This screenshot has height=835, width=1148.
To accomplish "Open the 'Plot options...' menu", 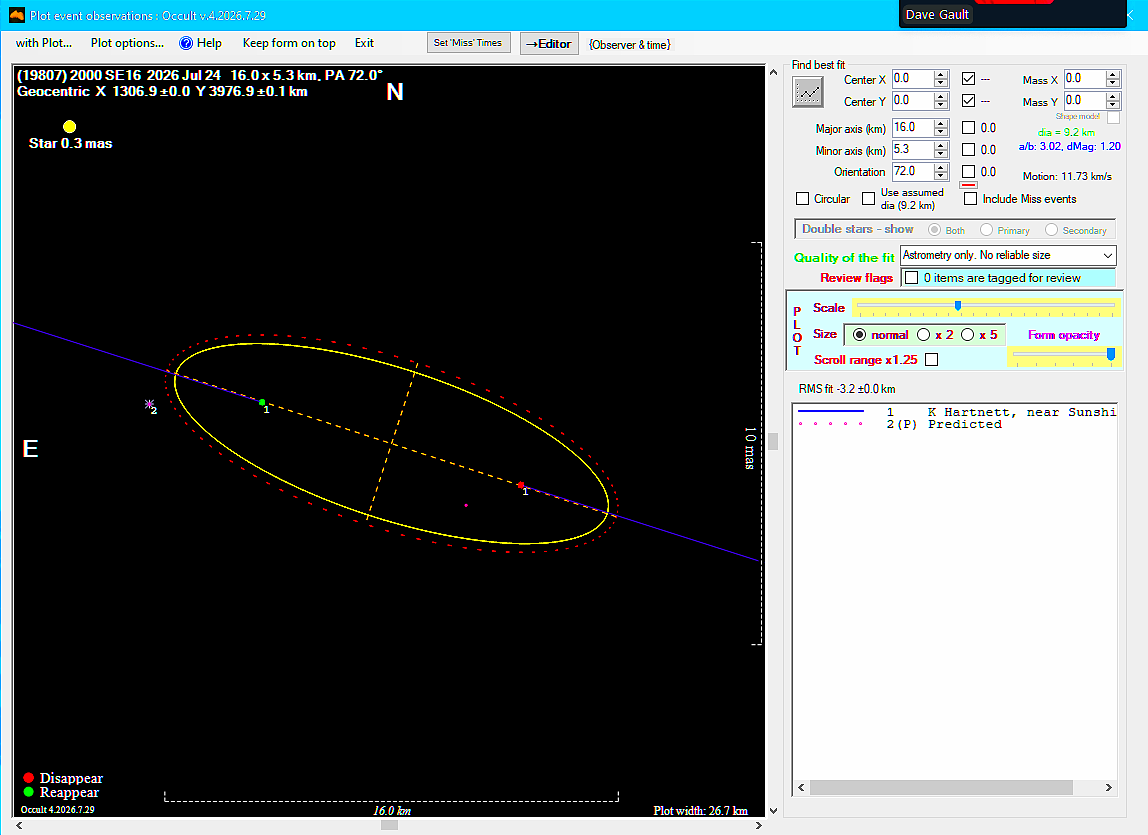I will (127, 43).
